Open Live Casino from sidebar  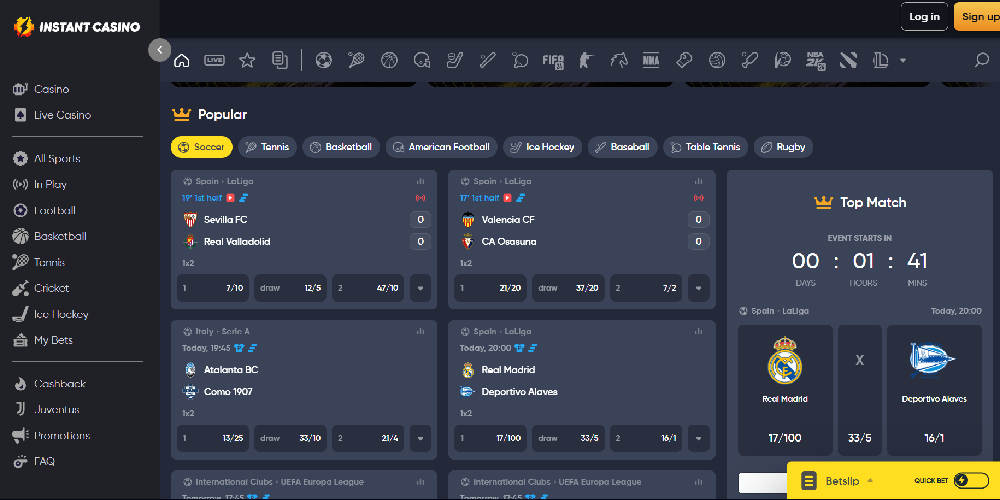[62, 115]
